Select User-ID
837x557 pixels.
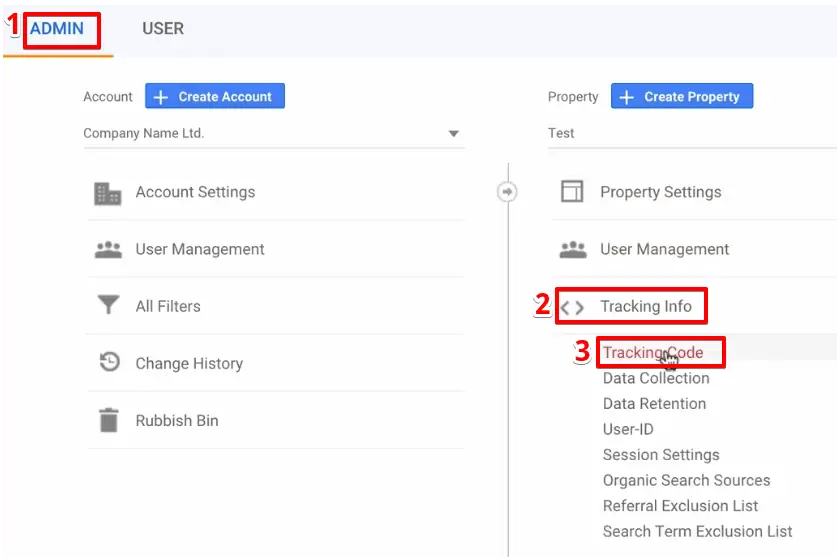(628, 429)
